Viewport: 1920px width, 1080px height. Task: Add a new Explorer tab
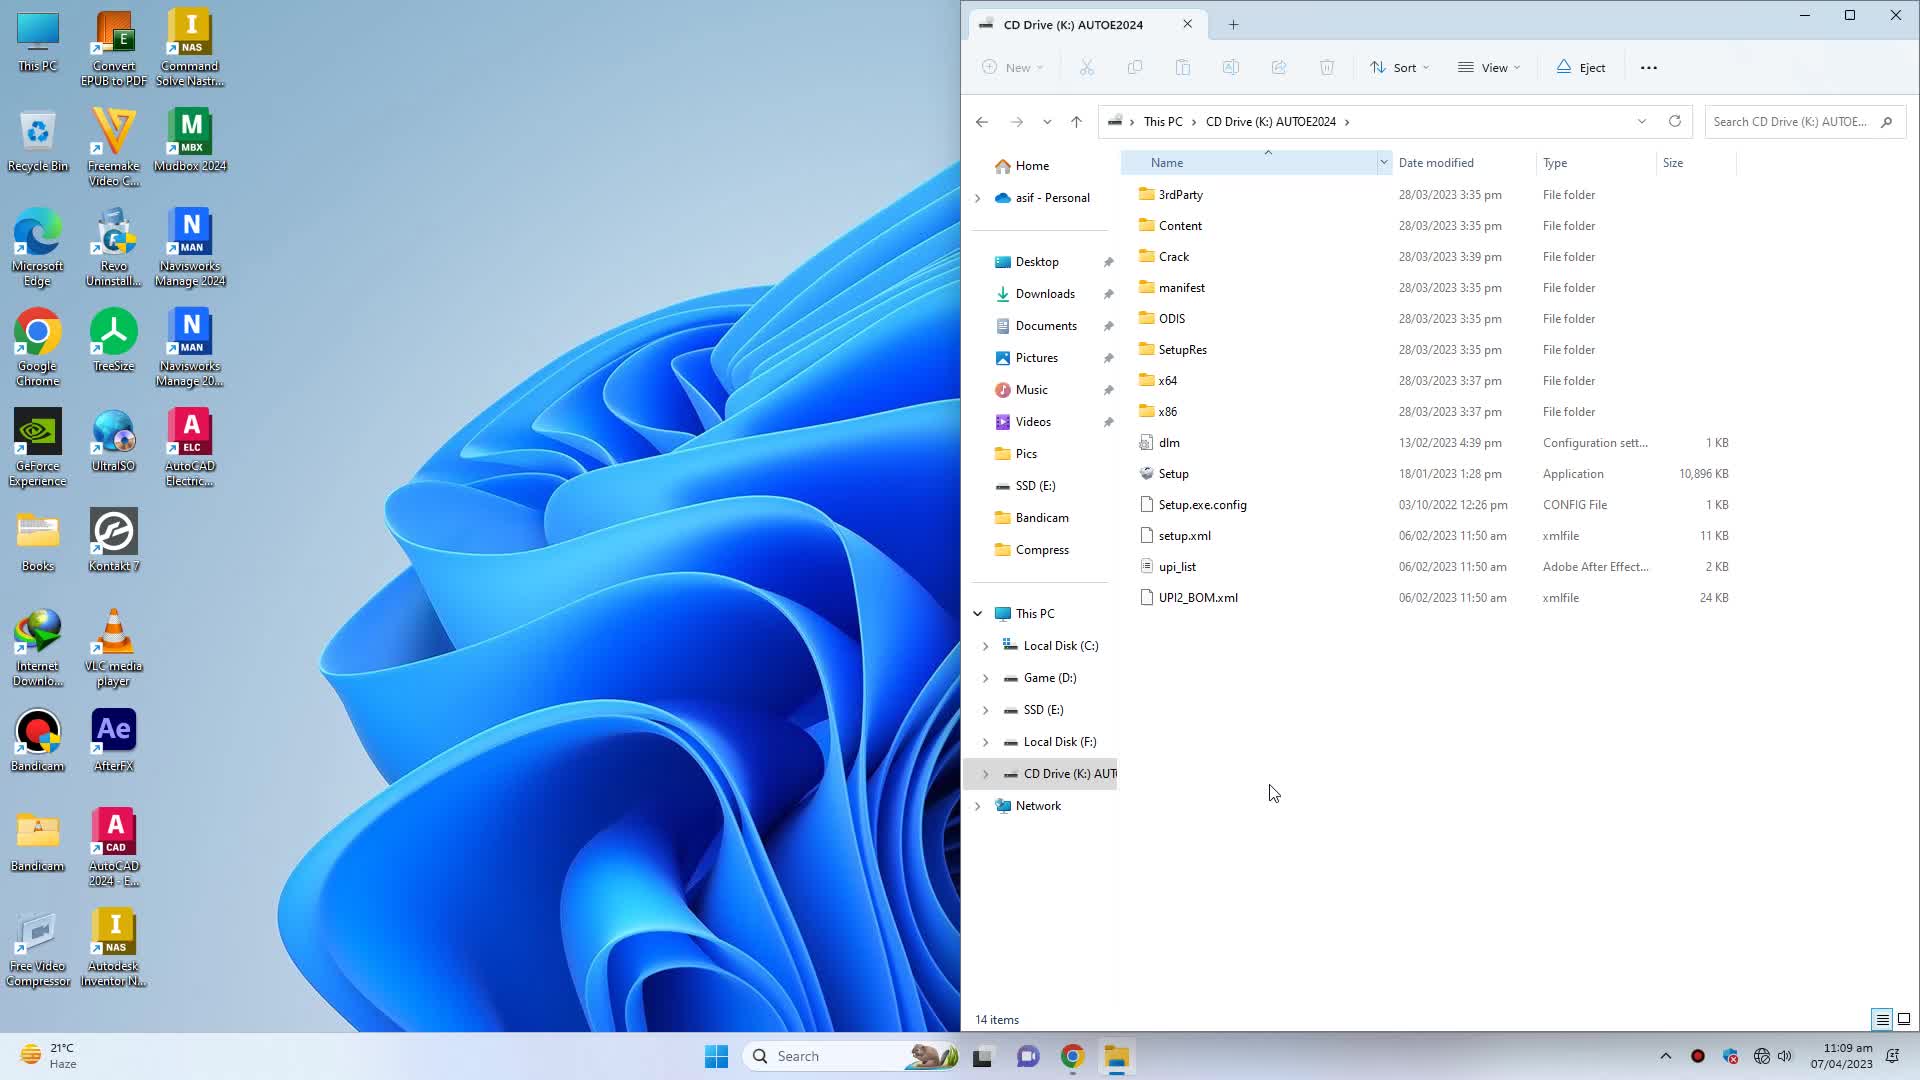tap(1233, 25)
